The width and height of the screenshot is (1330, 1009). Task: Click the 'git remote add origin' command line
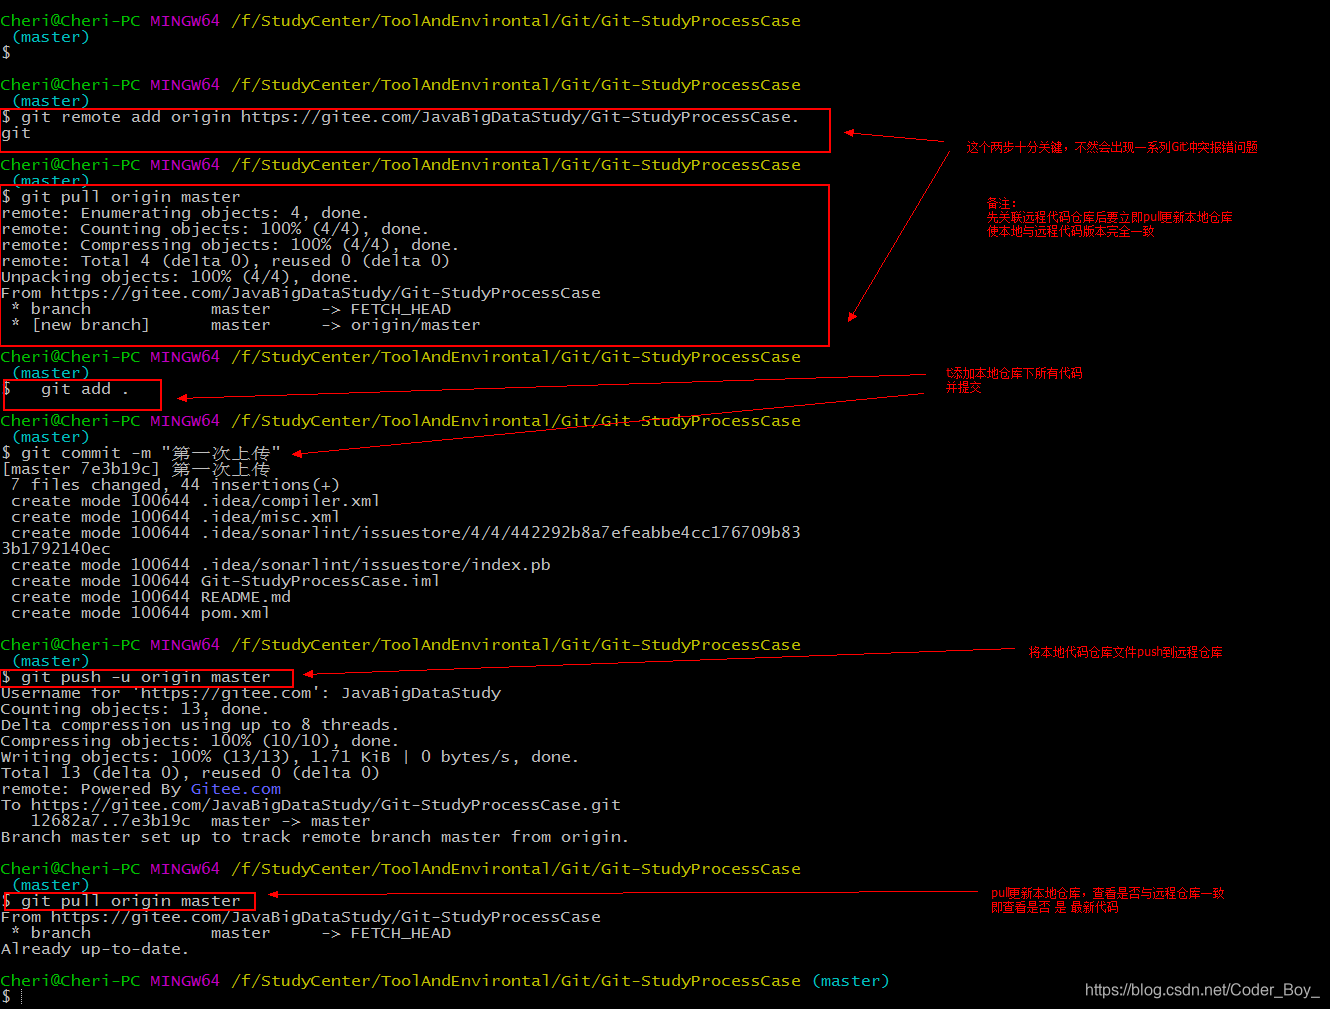click(x=400, y=125)
